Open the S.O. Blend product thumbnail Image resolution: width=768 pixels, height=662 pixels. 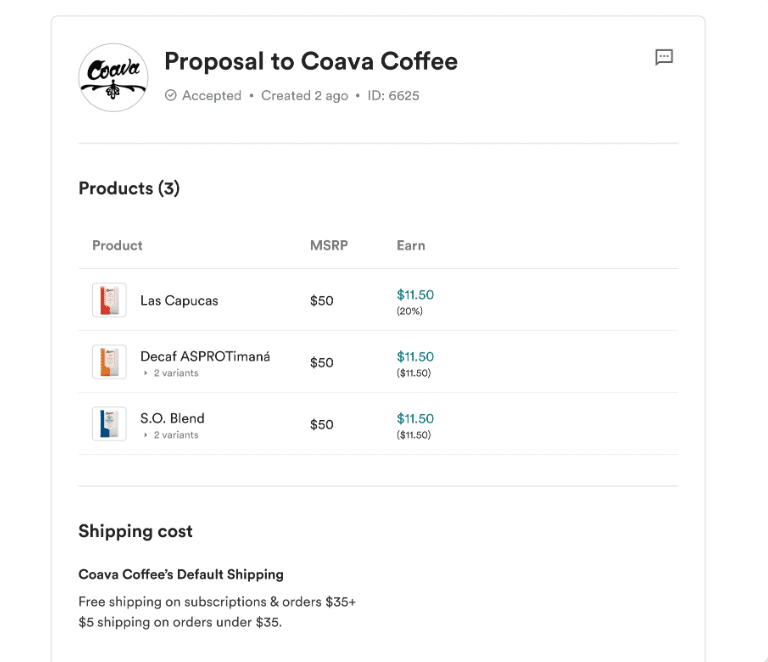[x=109, y=424]
